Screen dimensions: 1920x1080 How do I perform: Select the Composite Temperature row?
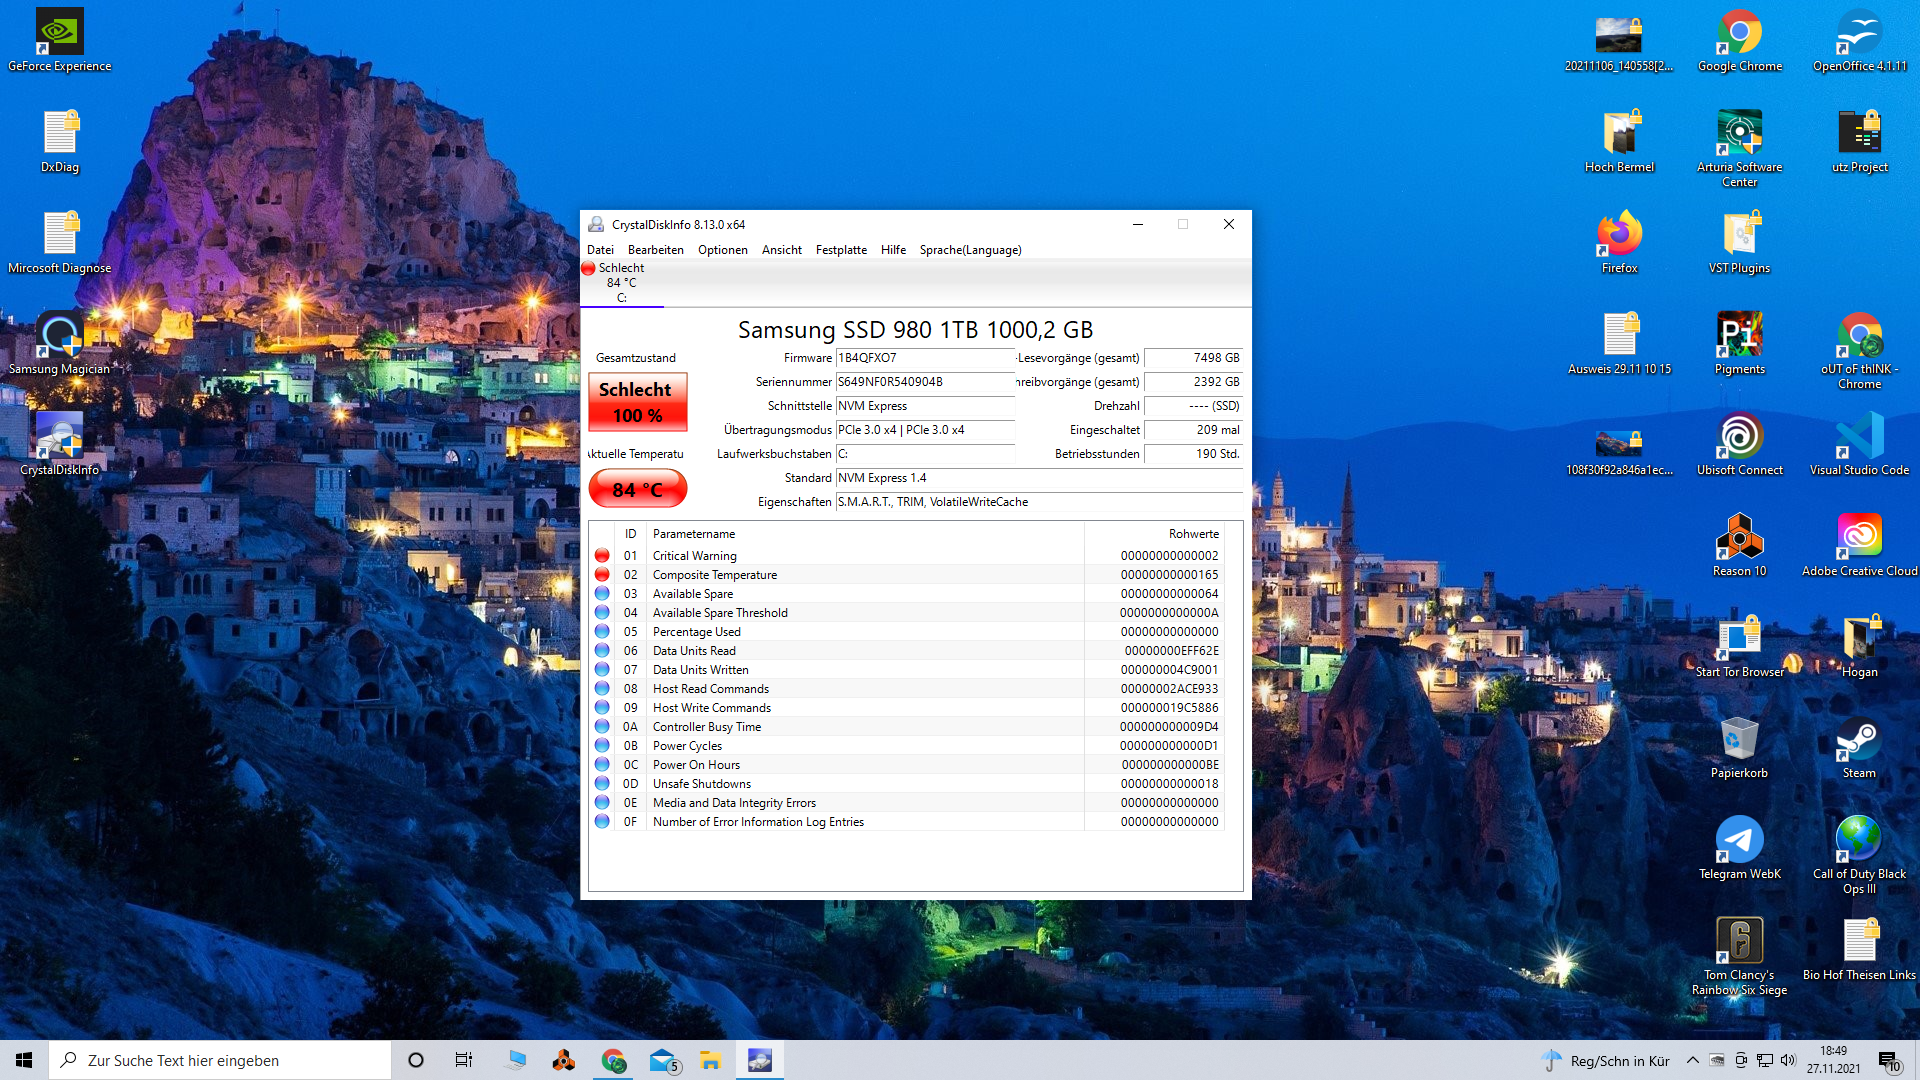[x=714, y=575]
